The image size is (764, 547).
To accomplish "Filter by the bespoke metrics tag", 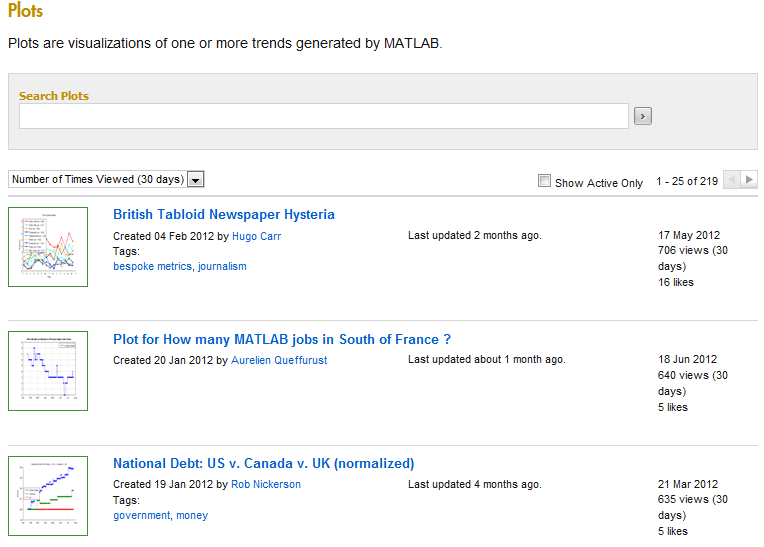I will [152, 266].
